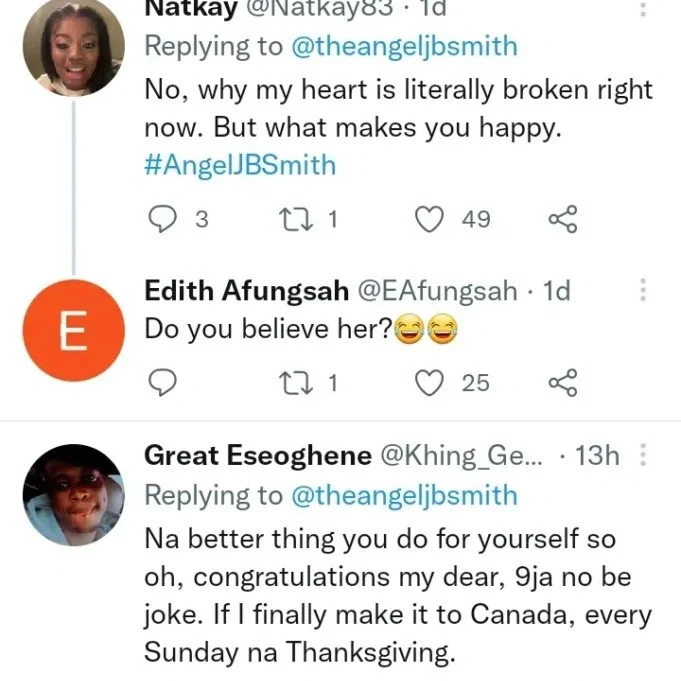The width and height of the screenshot is (681, 681).
Task: Open Great Eseoghene's profile name
Action: (257, 457)
